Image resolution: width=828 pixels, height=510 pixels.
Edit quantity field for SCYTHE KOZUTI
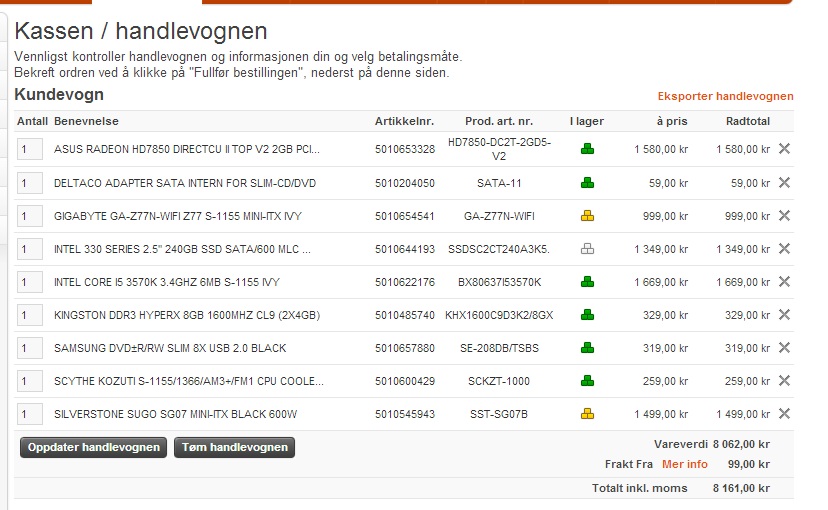pyautogui.click(x=30, y=381)
